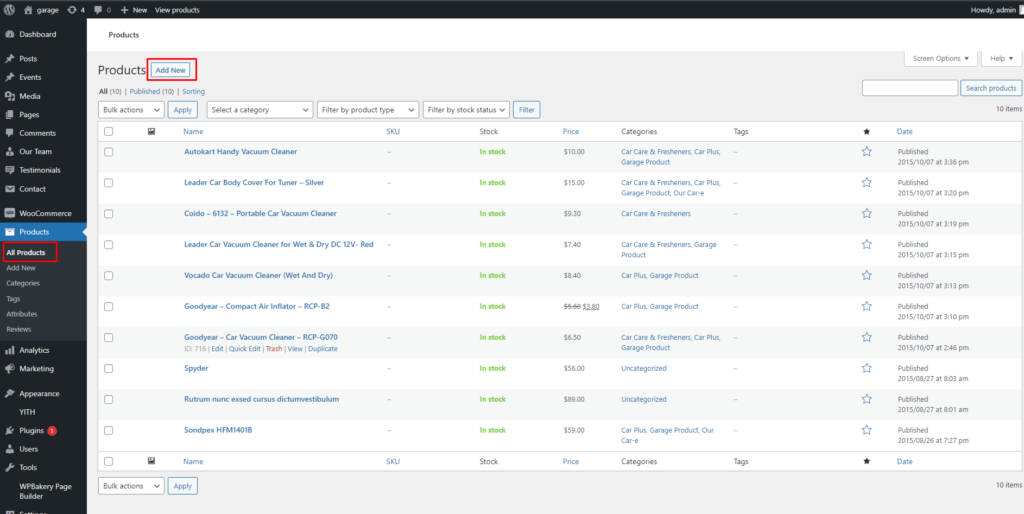Feature the Sondpex HFM1401B star

click(867, 430)
